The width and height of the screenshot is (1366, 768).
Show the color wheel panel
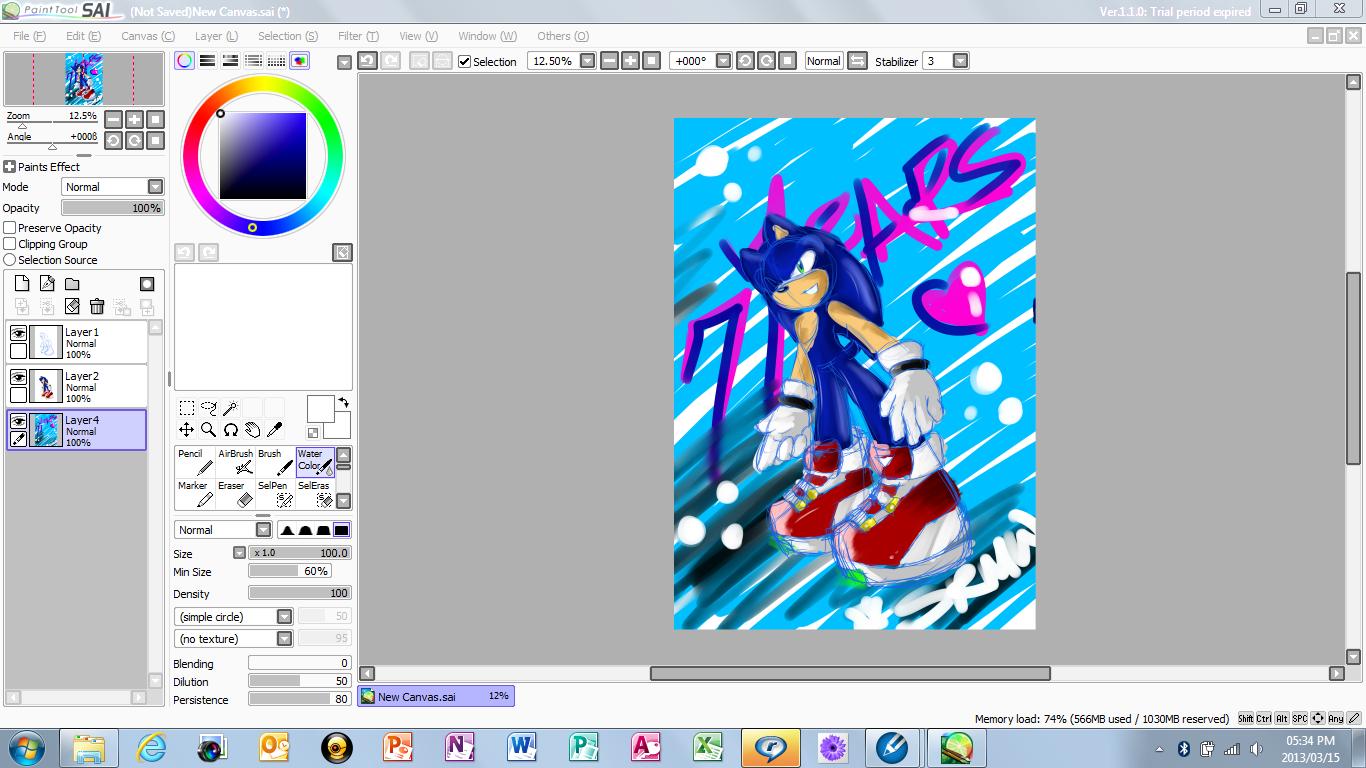point(185,61)
